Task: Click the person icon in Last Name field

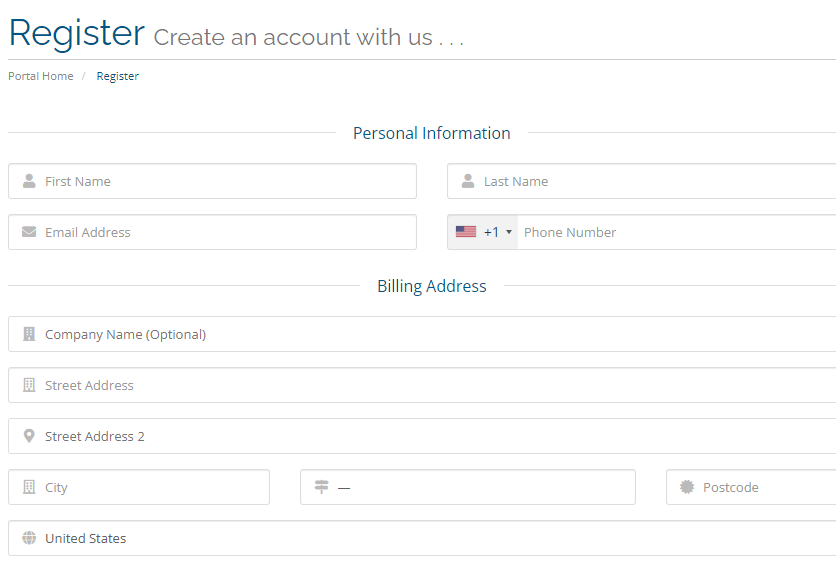Action: coord(468,181)
